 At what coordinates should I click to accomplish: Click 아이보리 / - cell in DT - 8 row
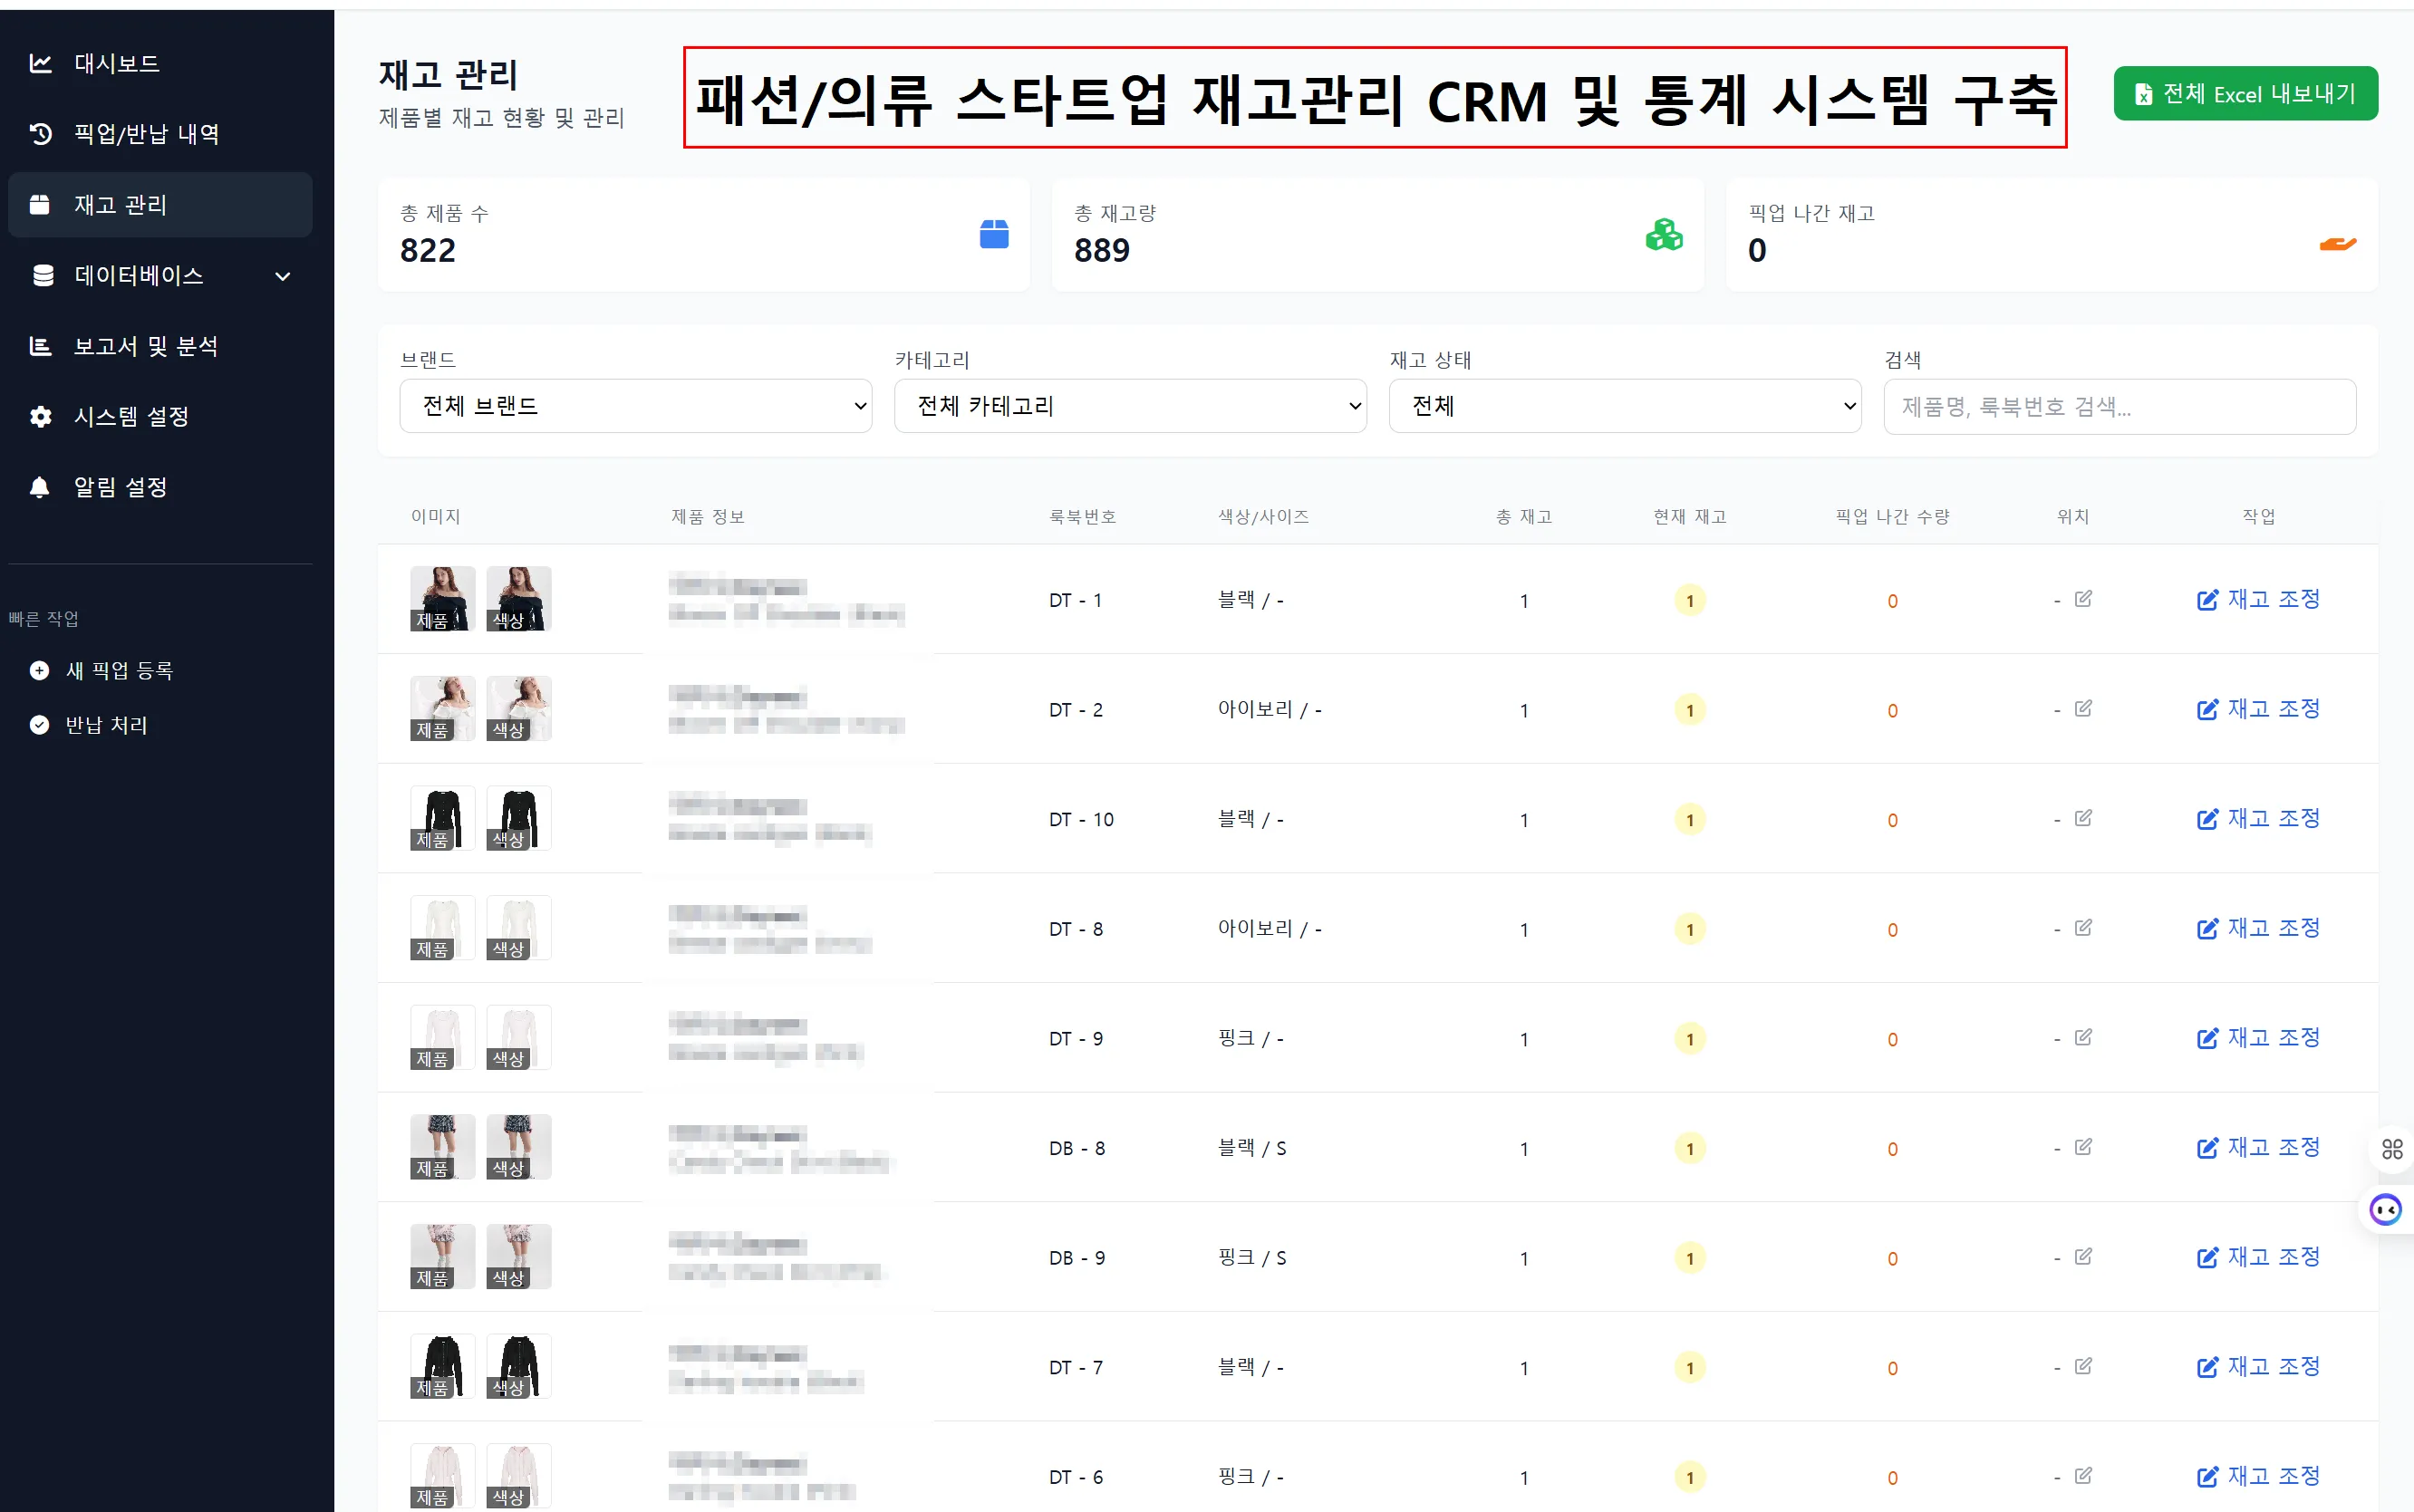(x=1269, y=929)
